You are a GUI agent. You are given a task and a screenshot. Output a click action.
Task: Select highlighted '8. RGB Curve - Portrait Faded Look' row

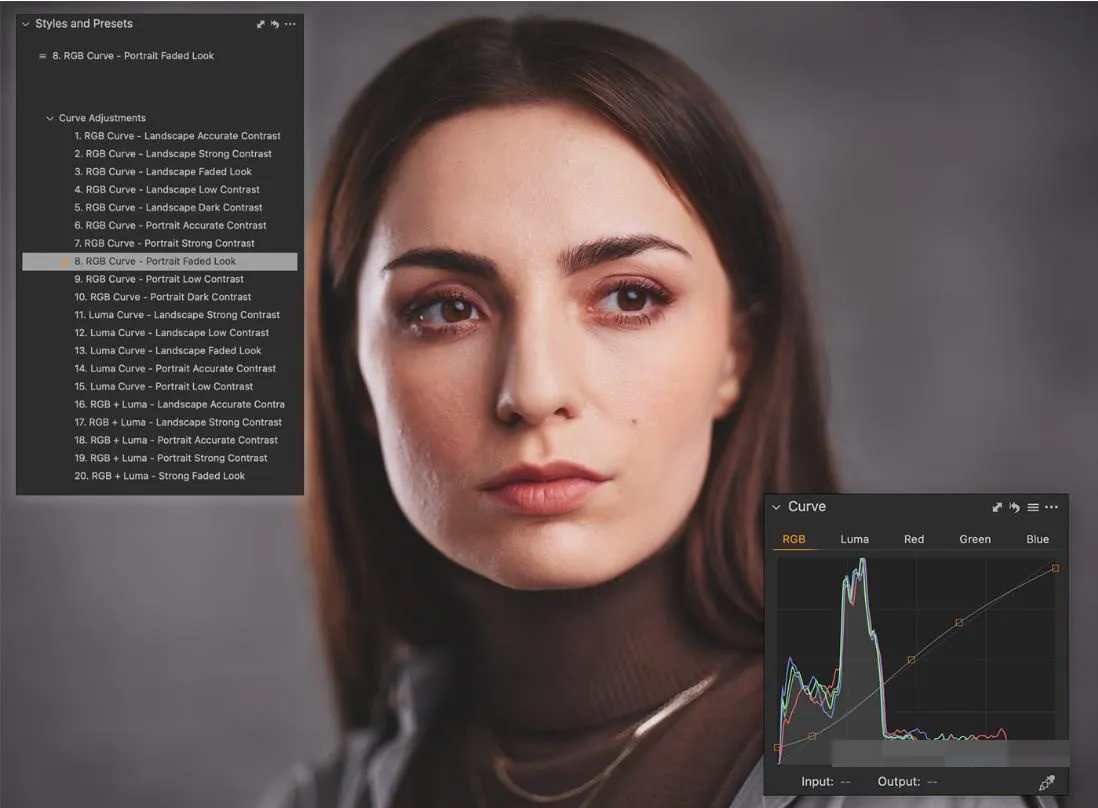coord(160,261)
